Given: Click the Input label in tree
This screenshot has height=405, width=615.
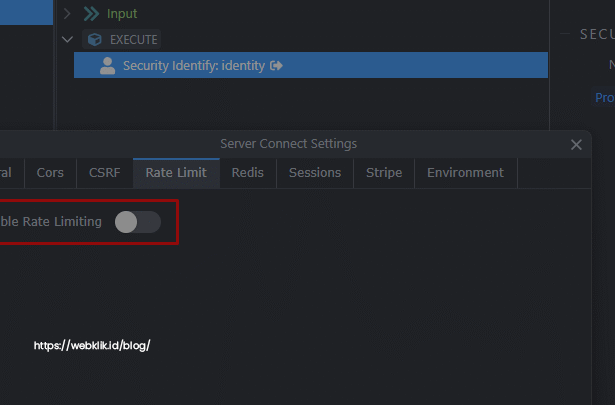Looking at the screenshot, I should coord(122,14).
